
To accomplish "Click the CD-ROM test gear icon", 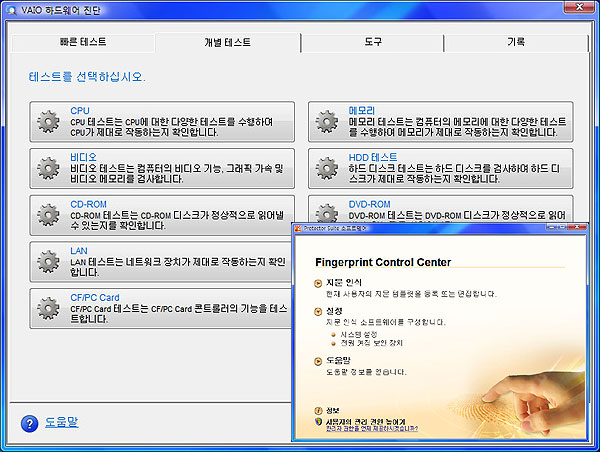I will point(48,215).
